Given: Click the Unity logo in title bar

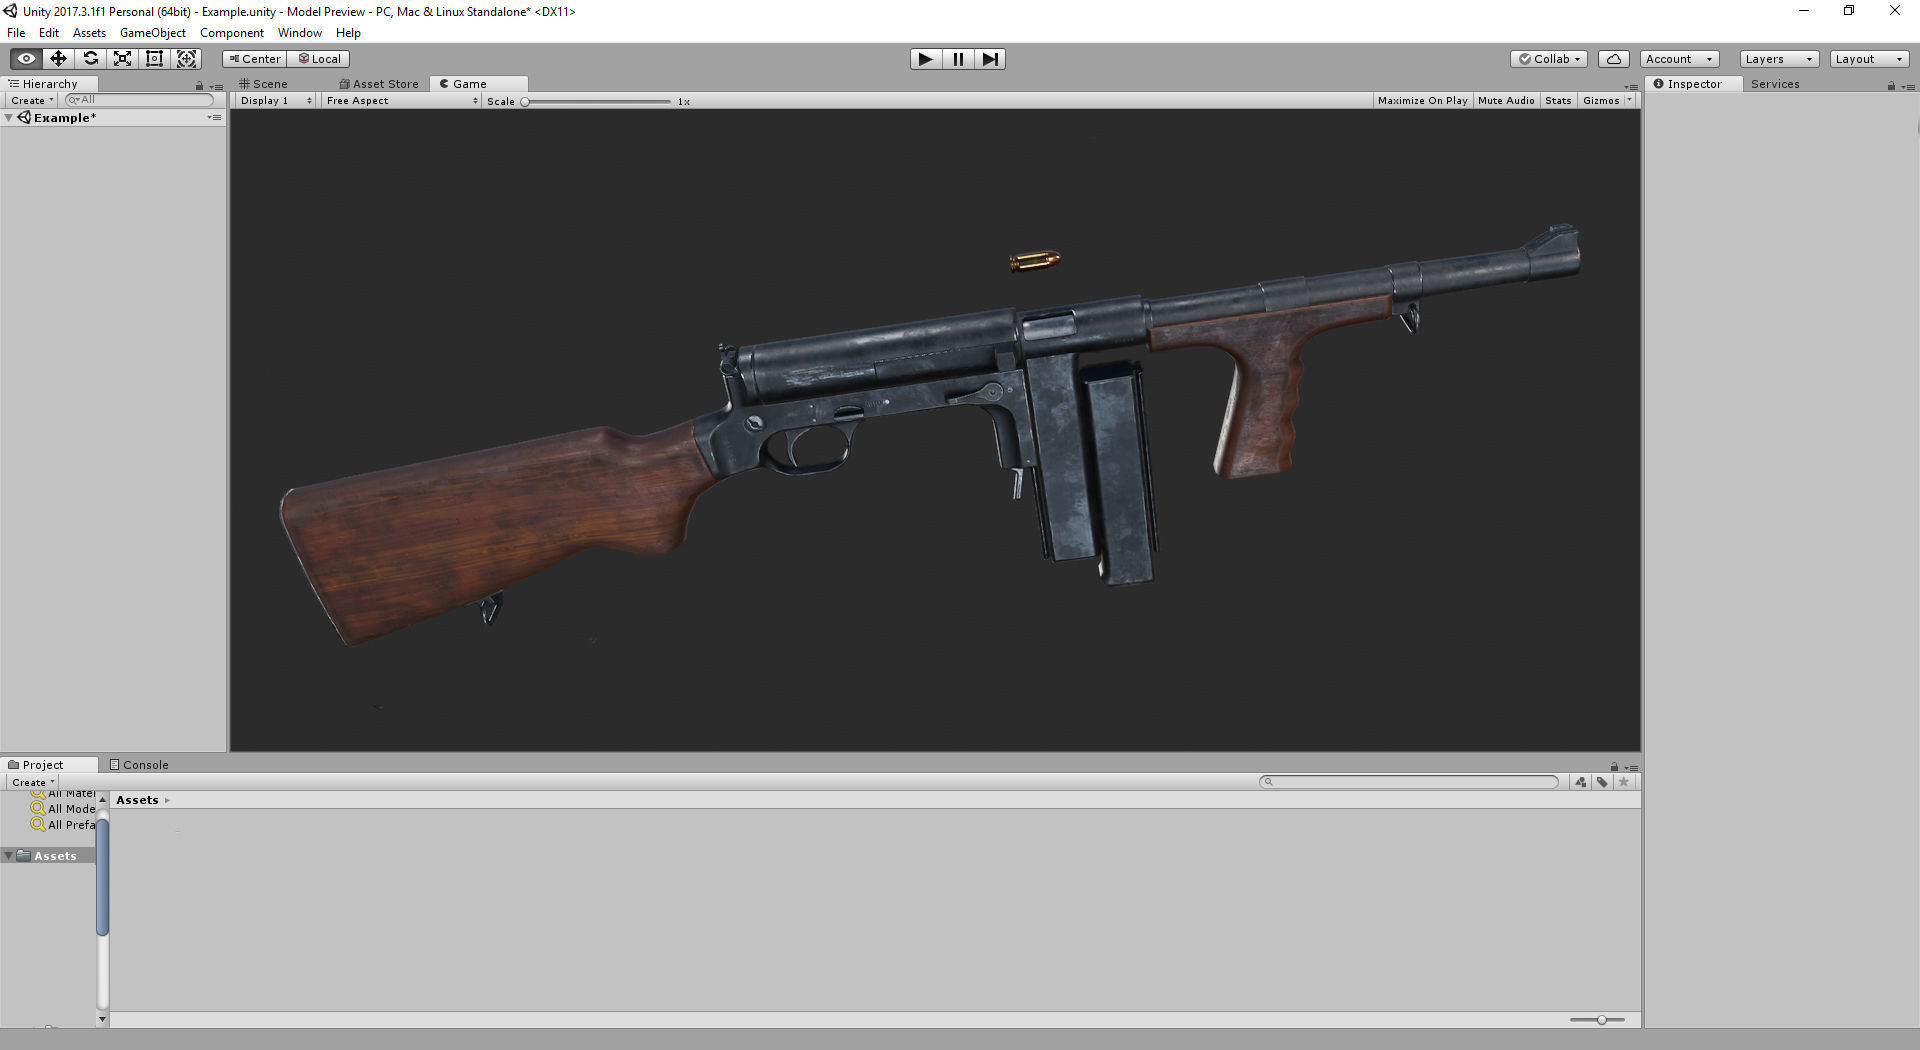Looking at the screenshot, I should [x=11, y=11].
